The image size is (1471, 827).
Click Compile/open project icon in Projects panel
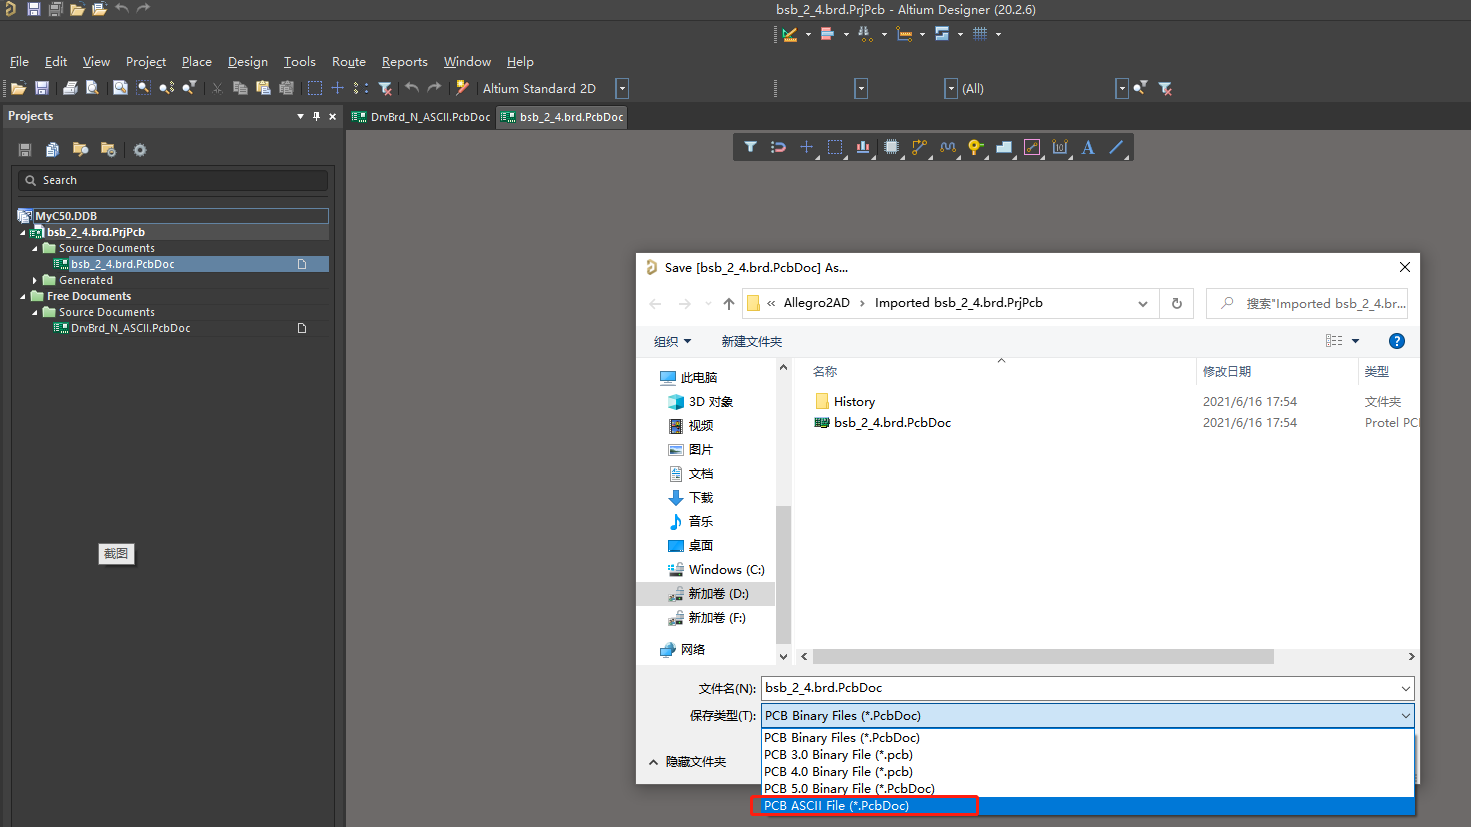coord(52,150)
